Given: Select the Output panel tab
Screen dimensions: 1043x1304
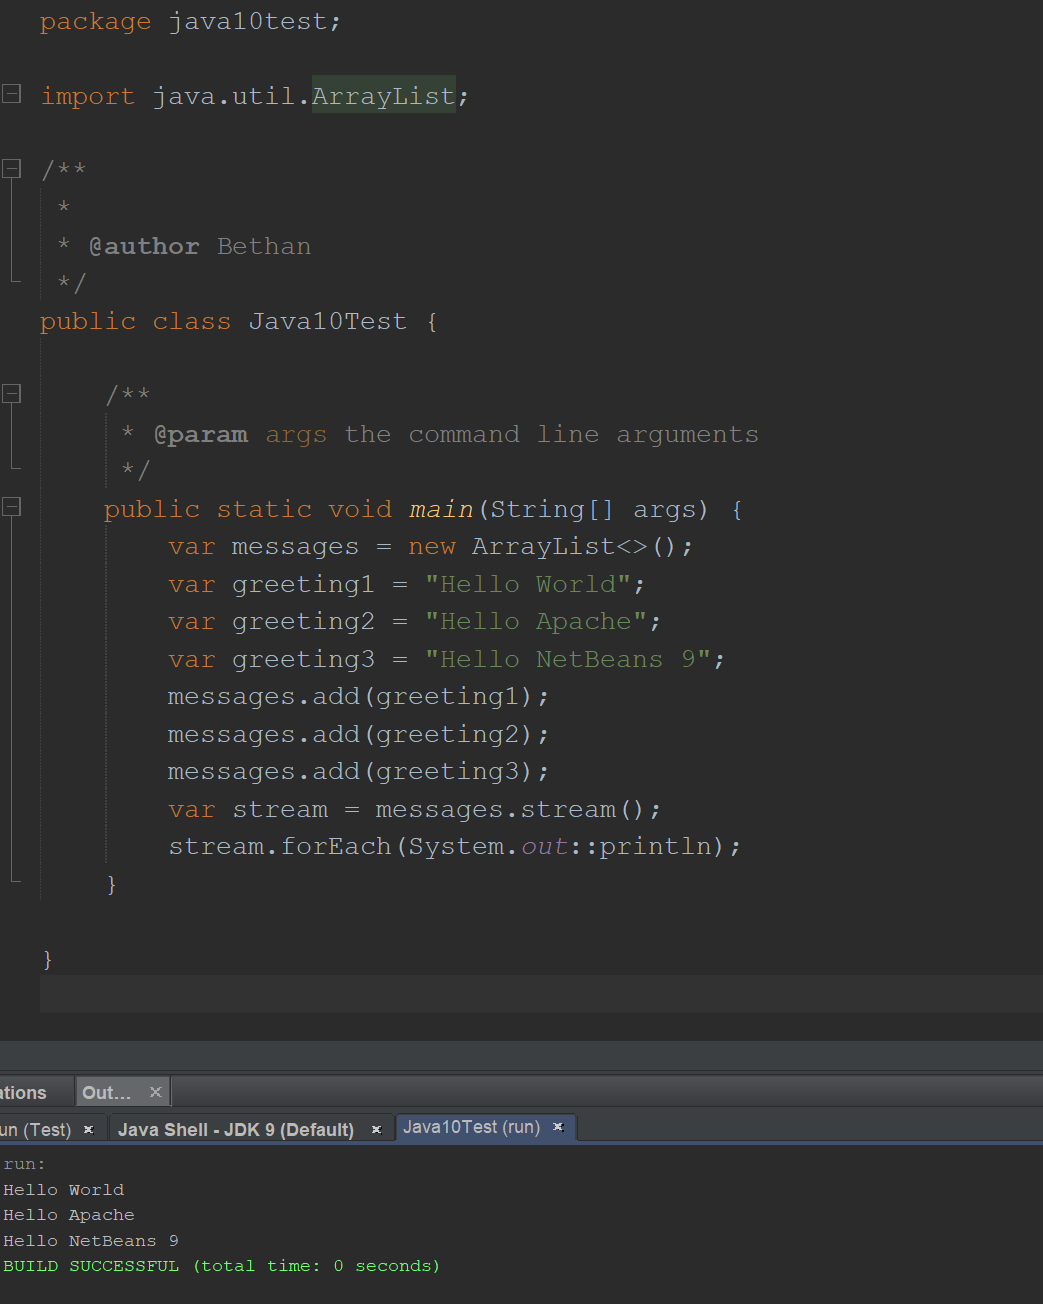Looking at the screenshot, I should (105, 1092).
